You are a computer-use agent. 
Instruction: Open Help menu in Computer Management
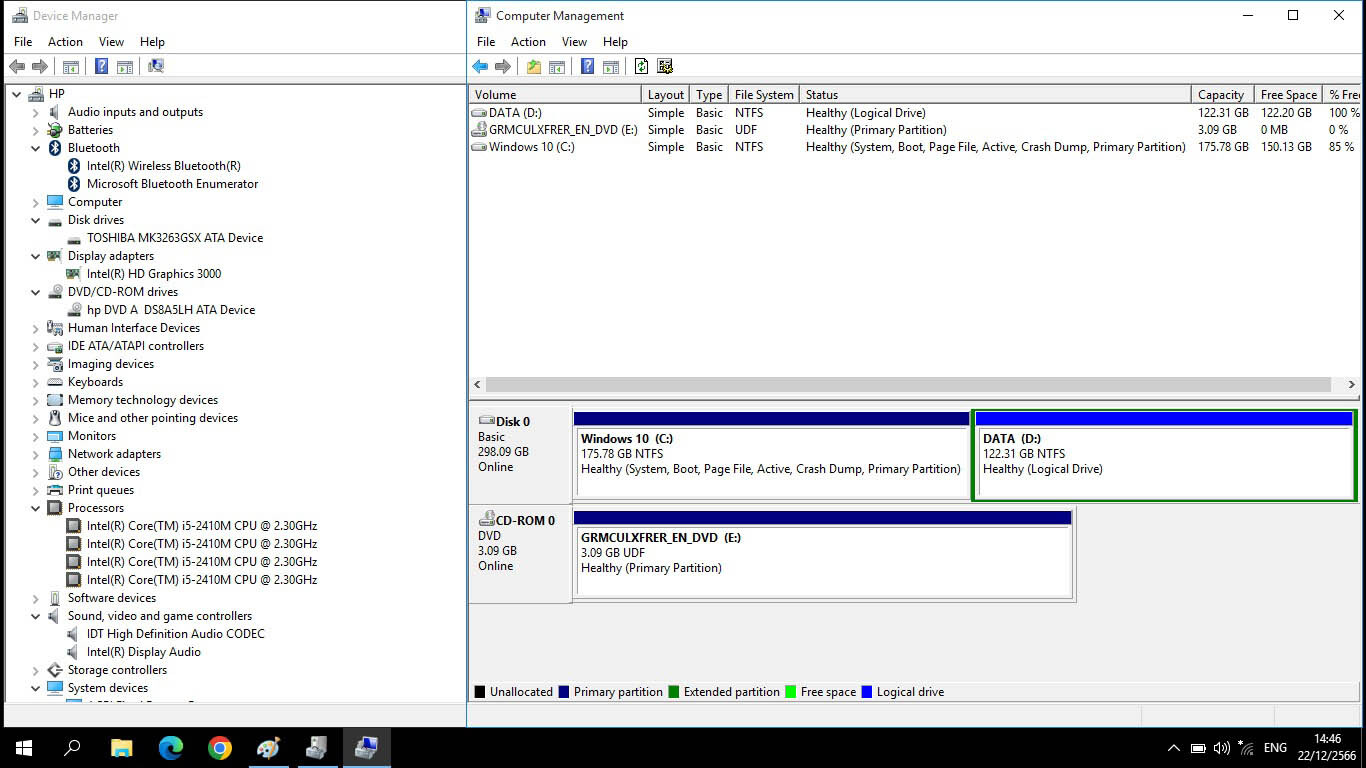tap(615, 42)
